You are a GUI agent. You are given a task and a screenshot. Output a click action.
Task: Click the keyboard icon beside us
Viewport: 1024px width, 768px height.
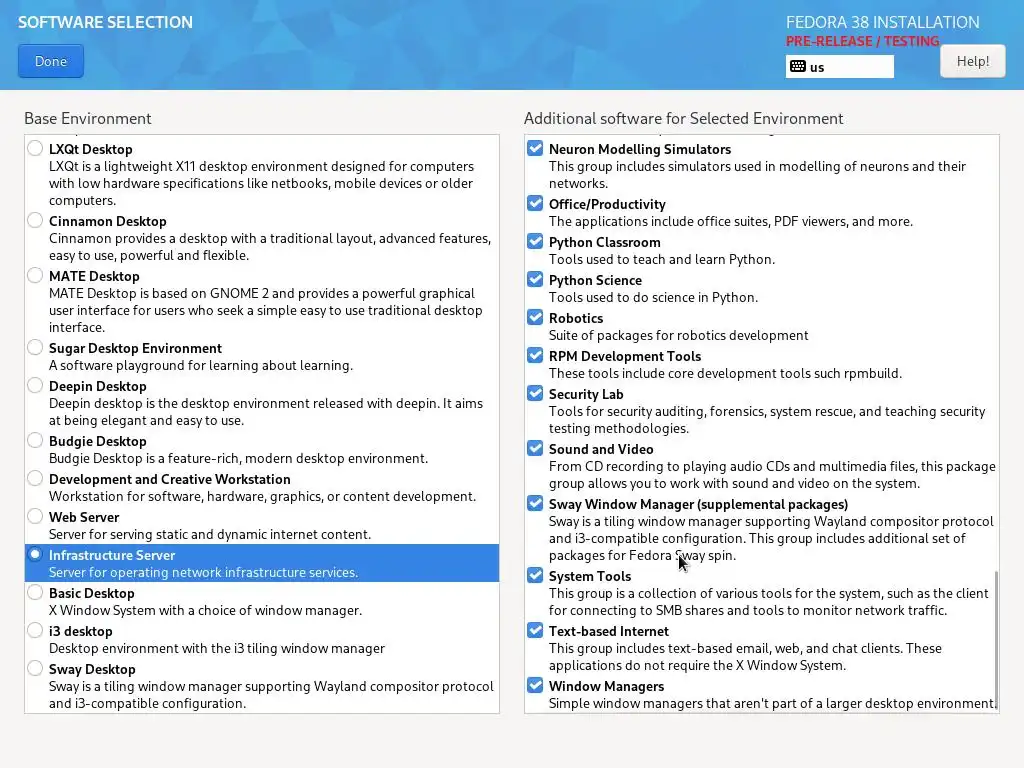click(797, 67)
